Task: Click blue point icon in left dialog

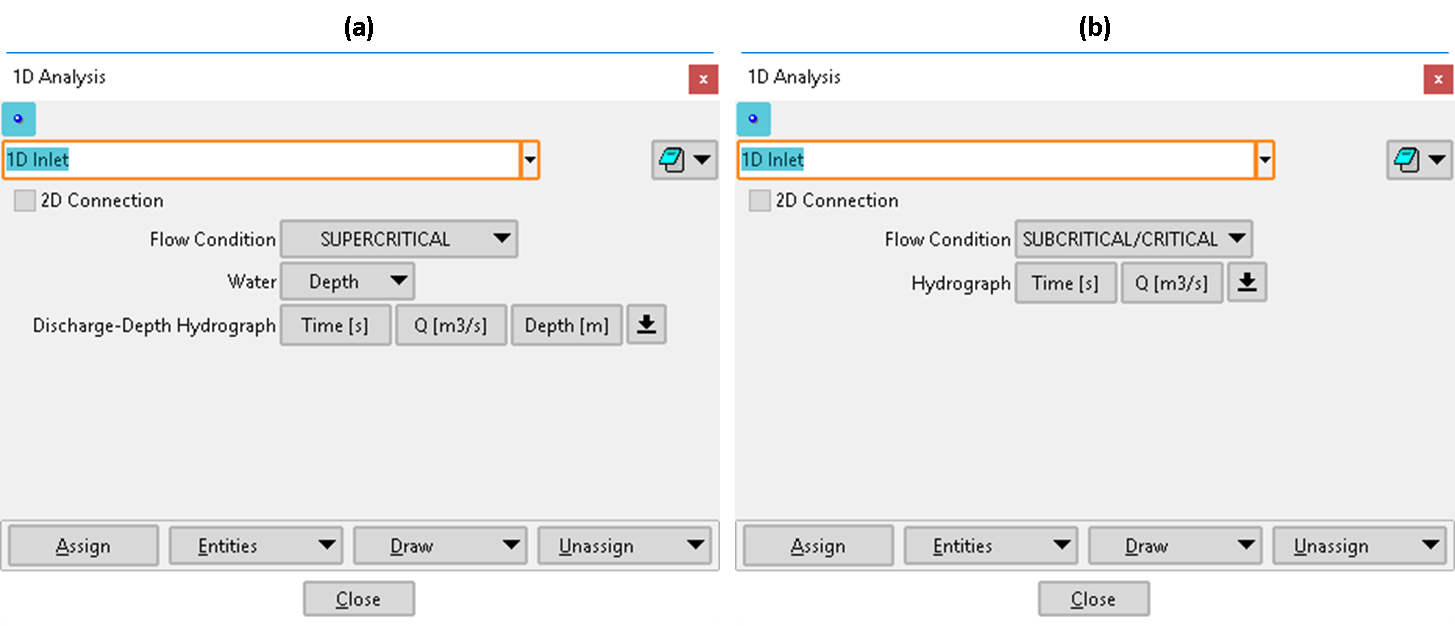Action: [18, 119]
